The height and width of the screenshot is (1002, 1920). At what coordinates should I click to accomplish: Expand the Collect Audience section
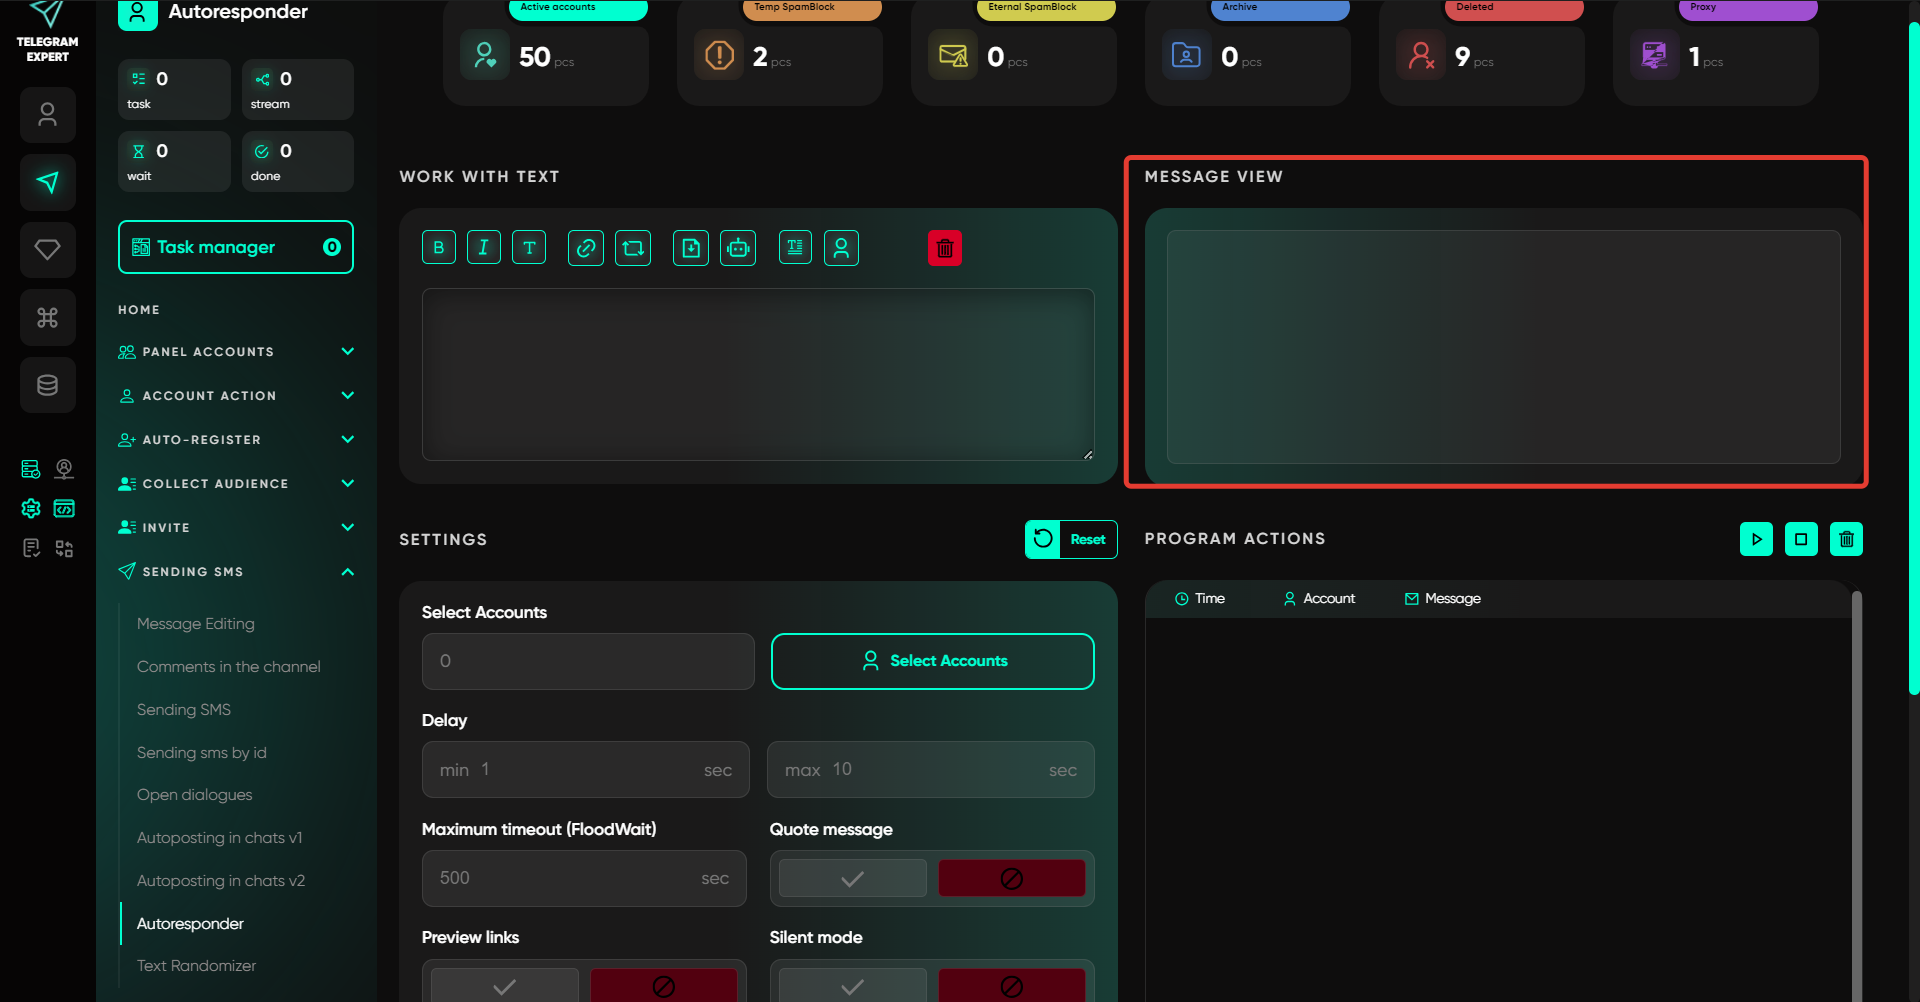tap(347, 484)
